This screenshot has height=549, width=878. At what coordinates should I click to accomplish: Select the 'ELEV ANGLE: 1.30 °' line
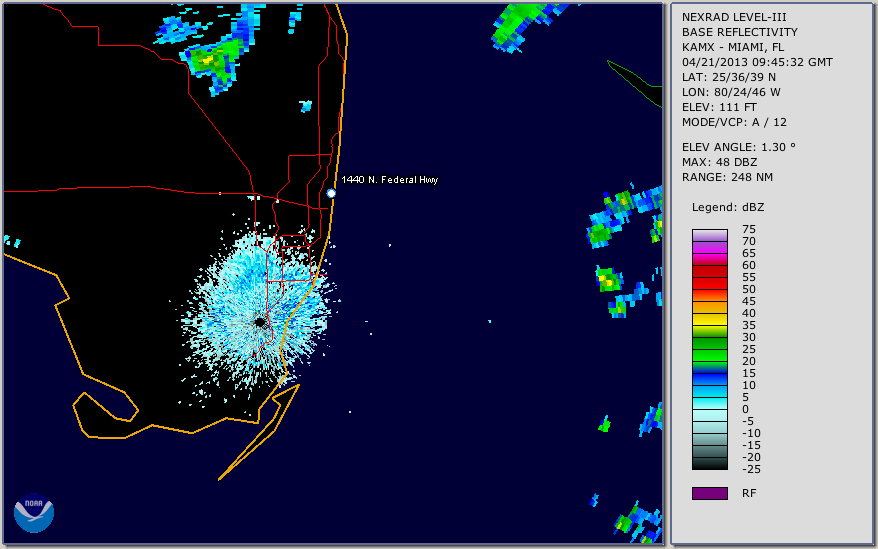pyautogui.click(x=739, y=147)
